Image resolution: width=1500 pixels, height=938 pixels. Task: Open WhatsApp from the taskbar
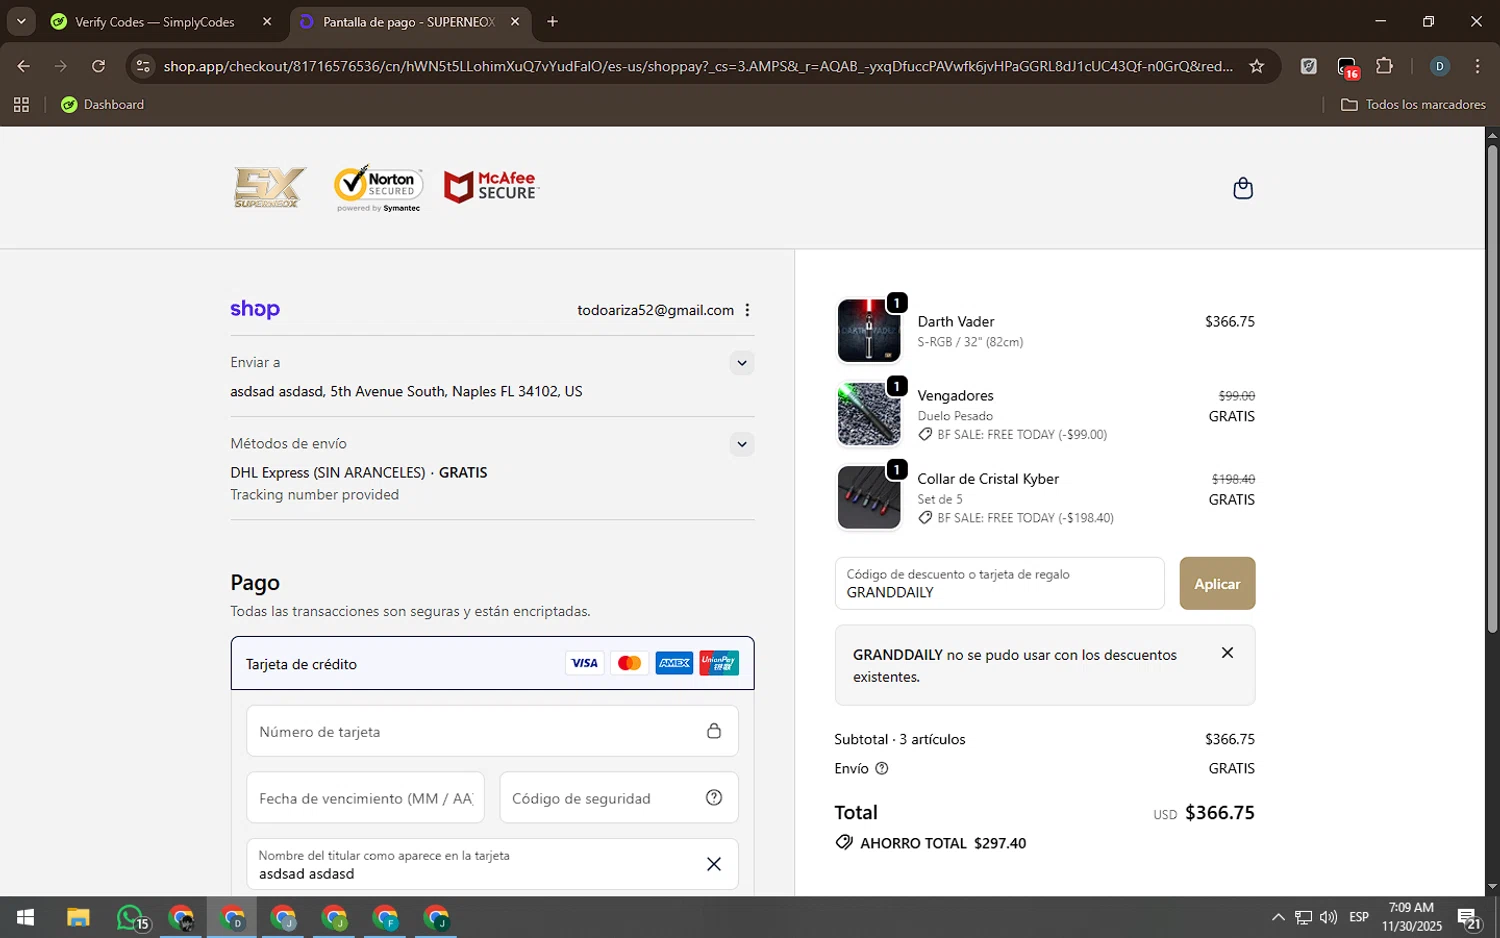click(131, 917)
